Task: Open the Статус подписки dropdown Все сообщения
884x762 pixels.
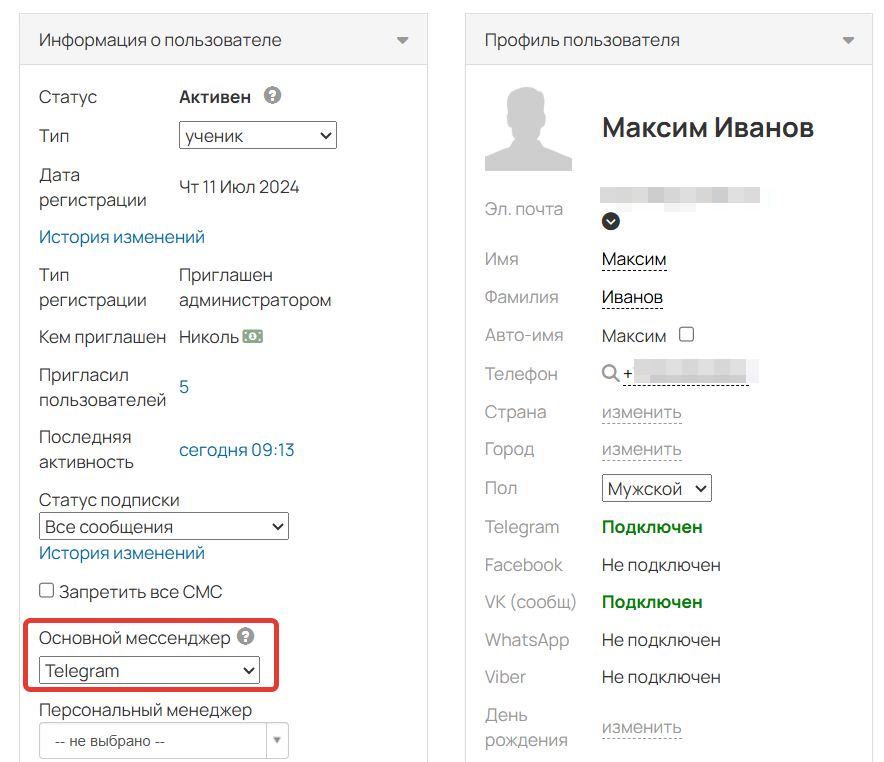Action: click(163, 526)
